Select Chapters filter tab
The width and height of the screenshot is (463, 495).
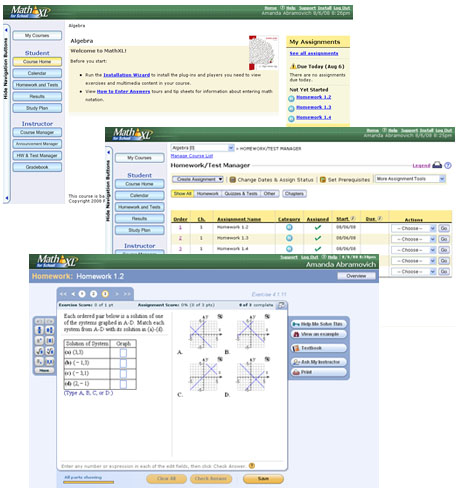(294, 194)
